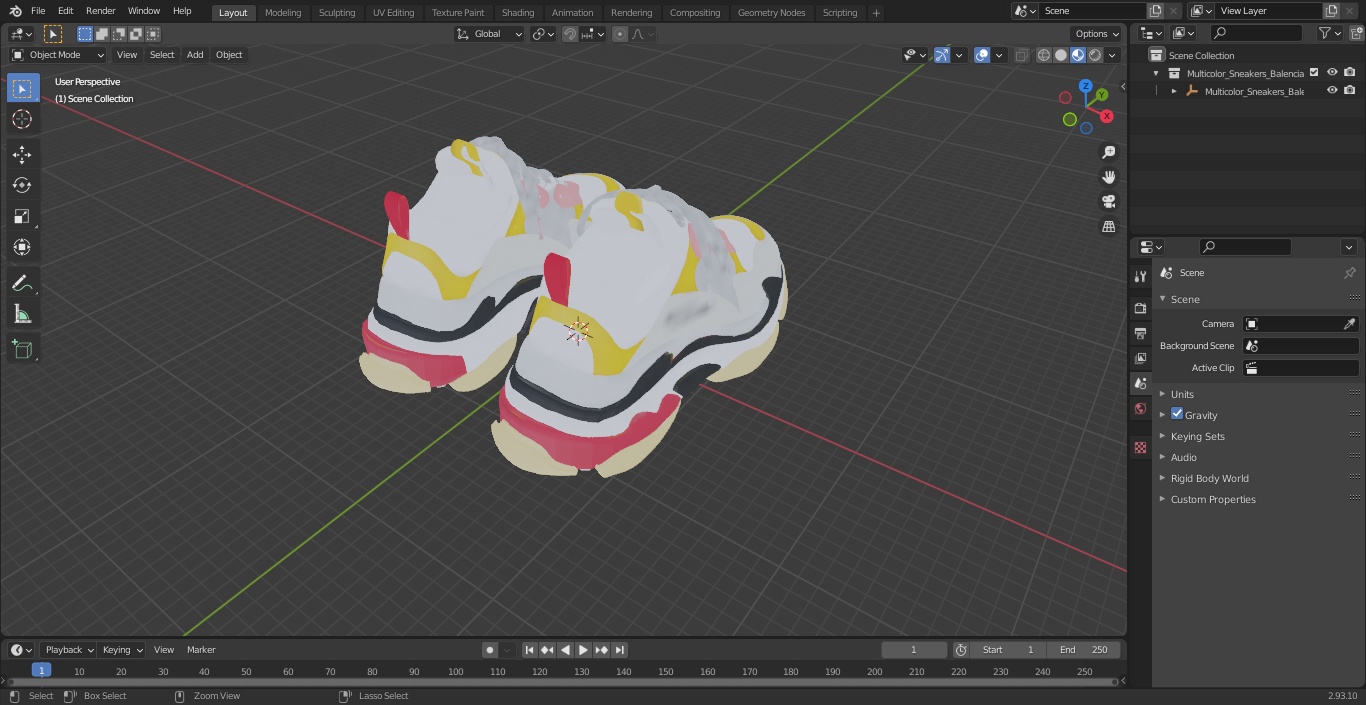Uncheck Multicolor_Sneakers_Balencia collection exclude checkbox
The width and height of the screenshot is (1366, 705).
point(1314,72)
